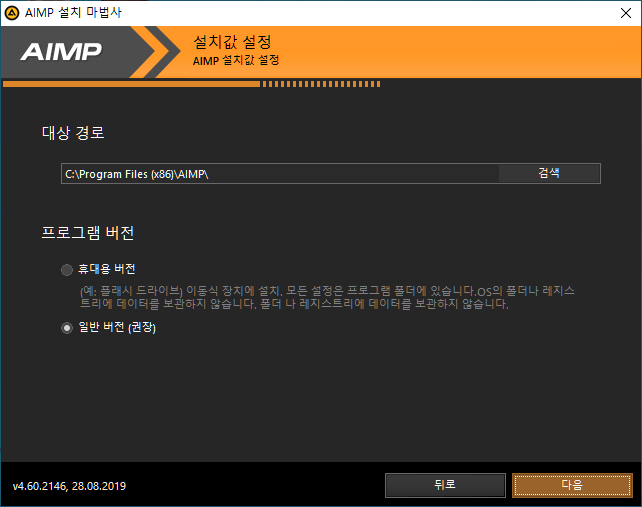Viewport: 642px width, 507px height.
Task: Click the 대상 경로 heading
Action: 73,133
